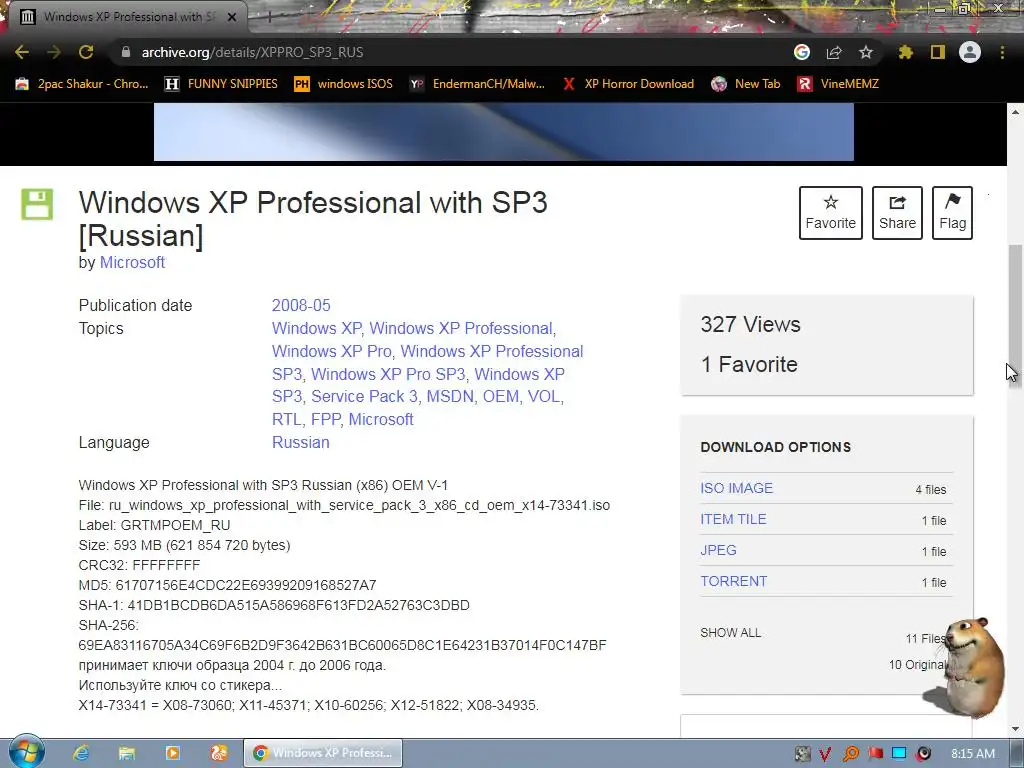The height and width of the screenshot is (768, 1024).
Task: Open the OEM topic link
Action: pos(501,396)
